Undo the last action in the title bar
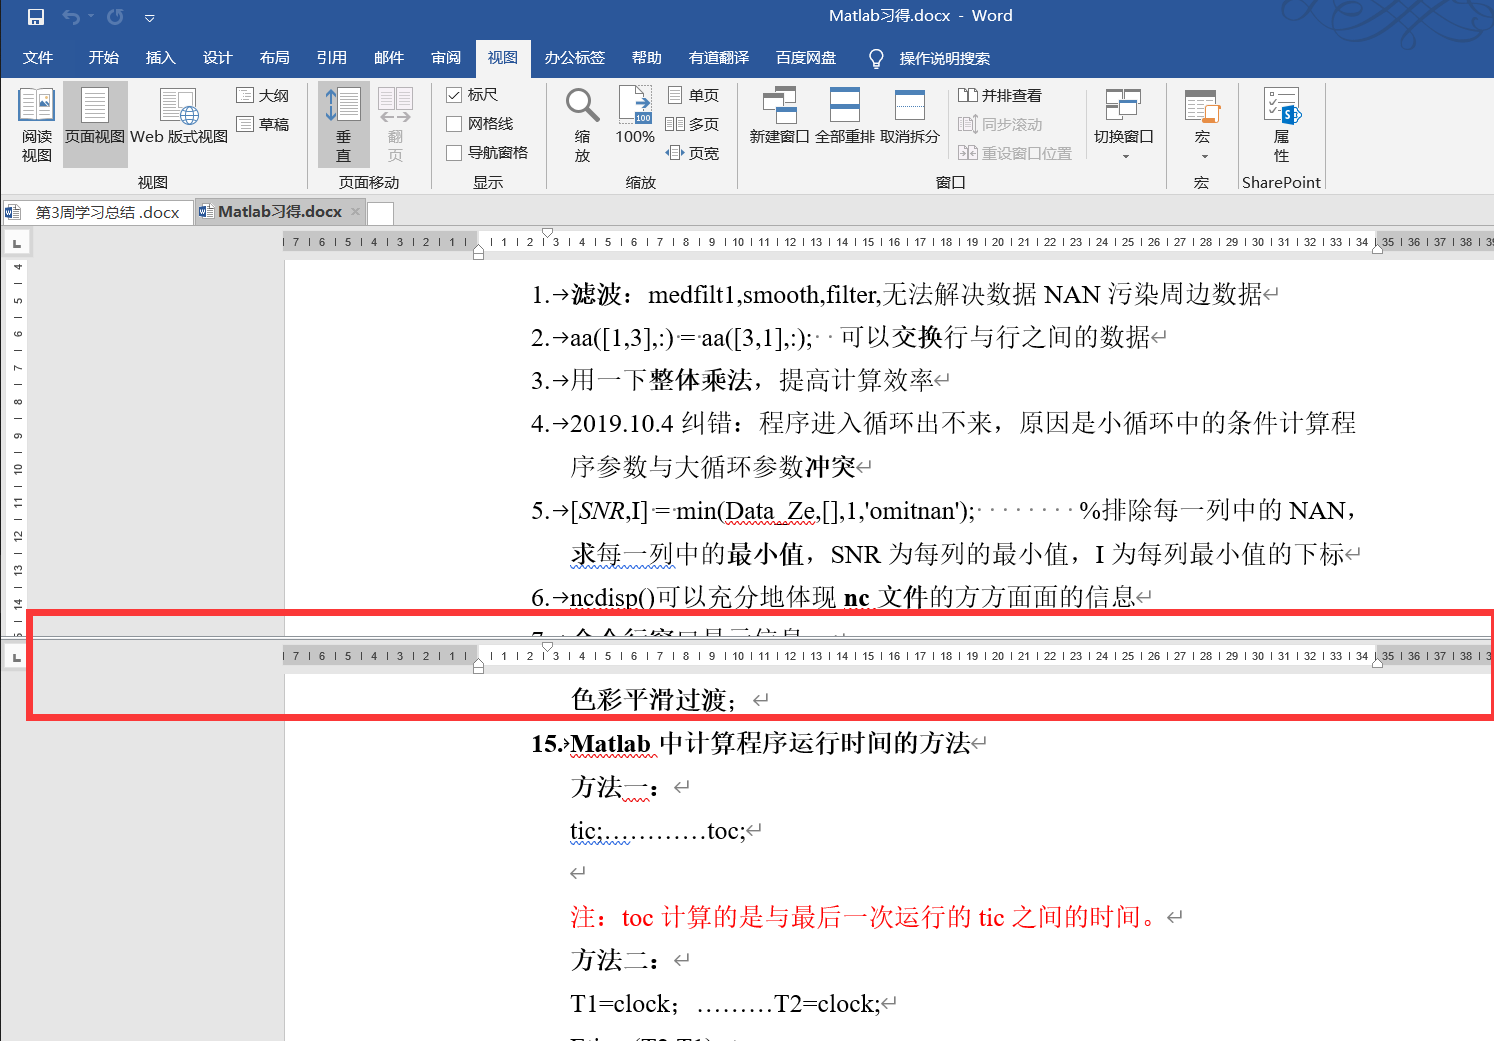 tap(70, 17)
